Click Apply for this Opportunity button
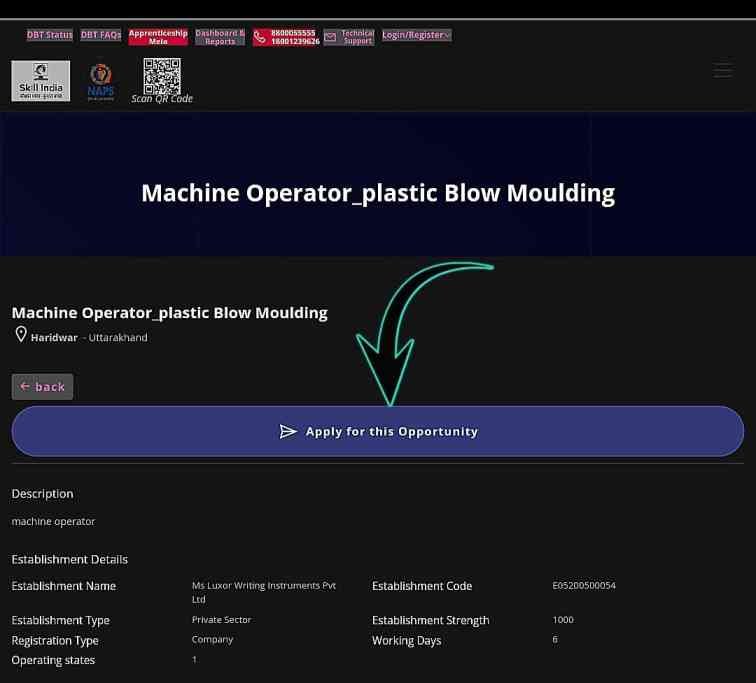This screenshot has width=756, height=683. (x=378, y=431)
